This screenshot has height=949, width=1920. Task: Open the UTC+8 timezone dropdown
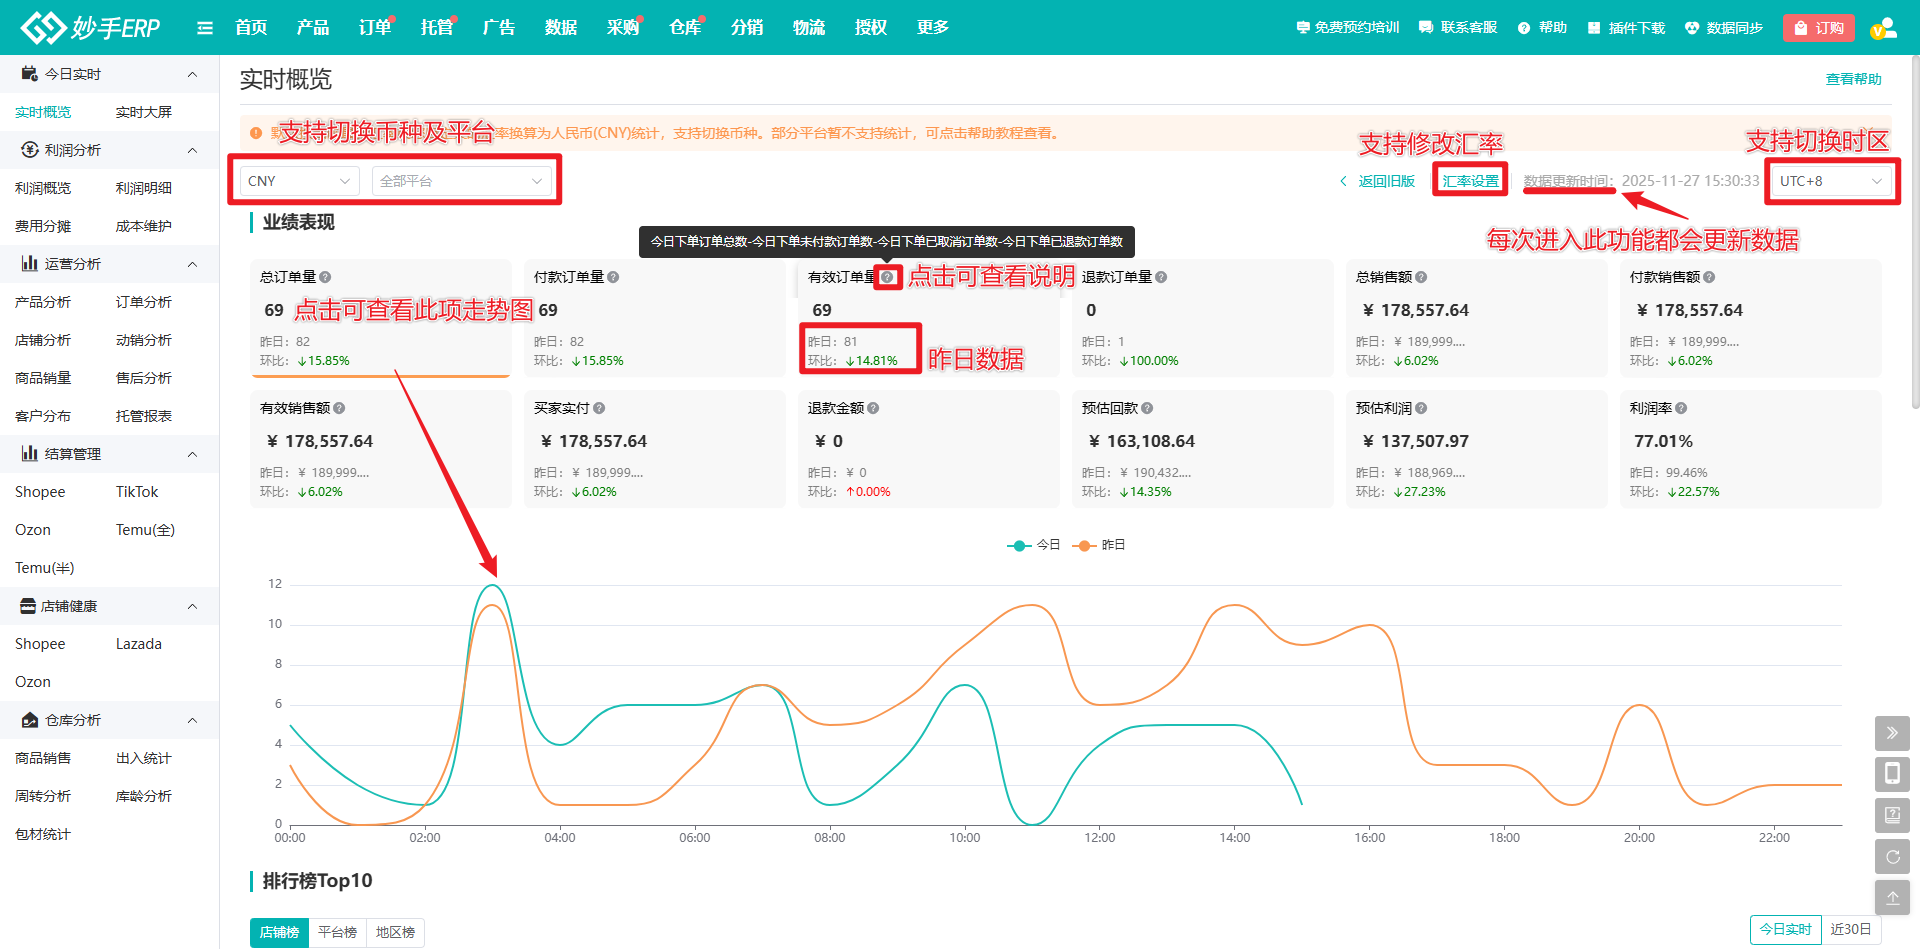pos(1830,181)
